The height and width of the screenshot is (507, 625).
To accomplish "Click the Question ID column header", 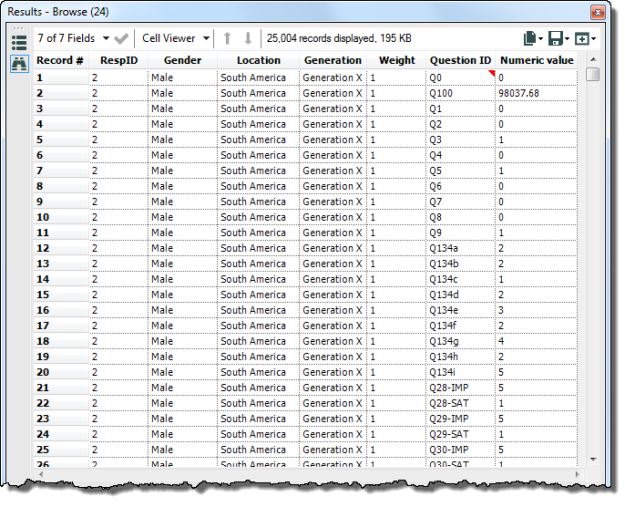I will 460,61.
